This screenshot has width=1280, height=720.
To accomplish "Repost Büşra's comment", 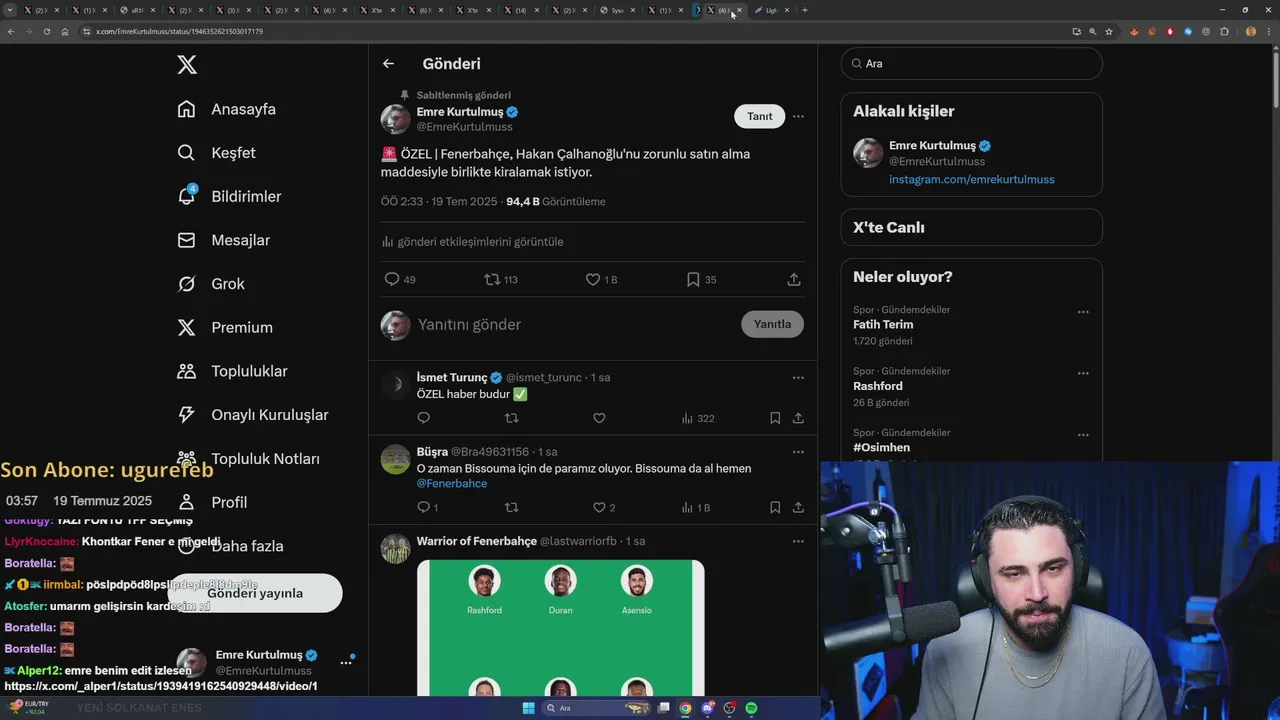I will point(512,508).
